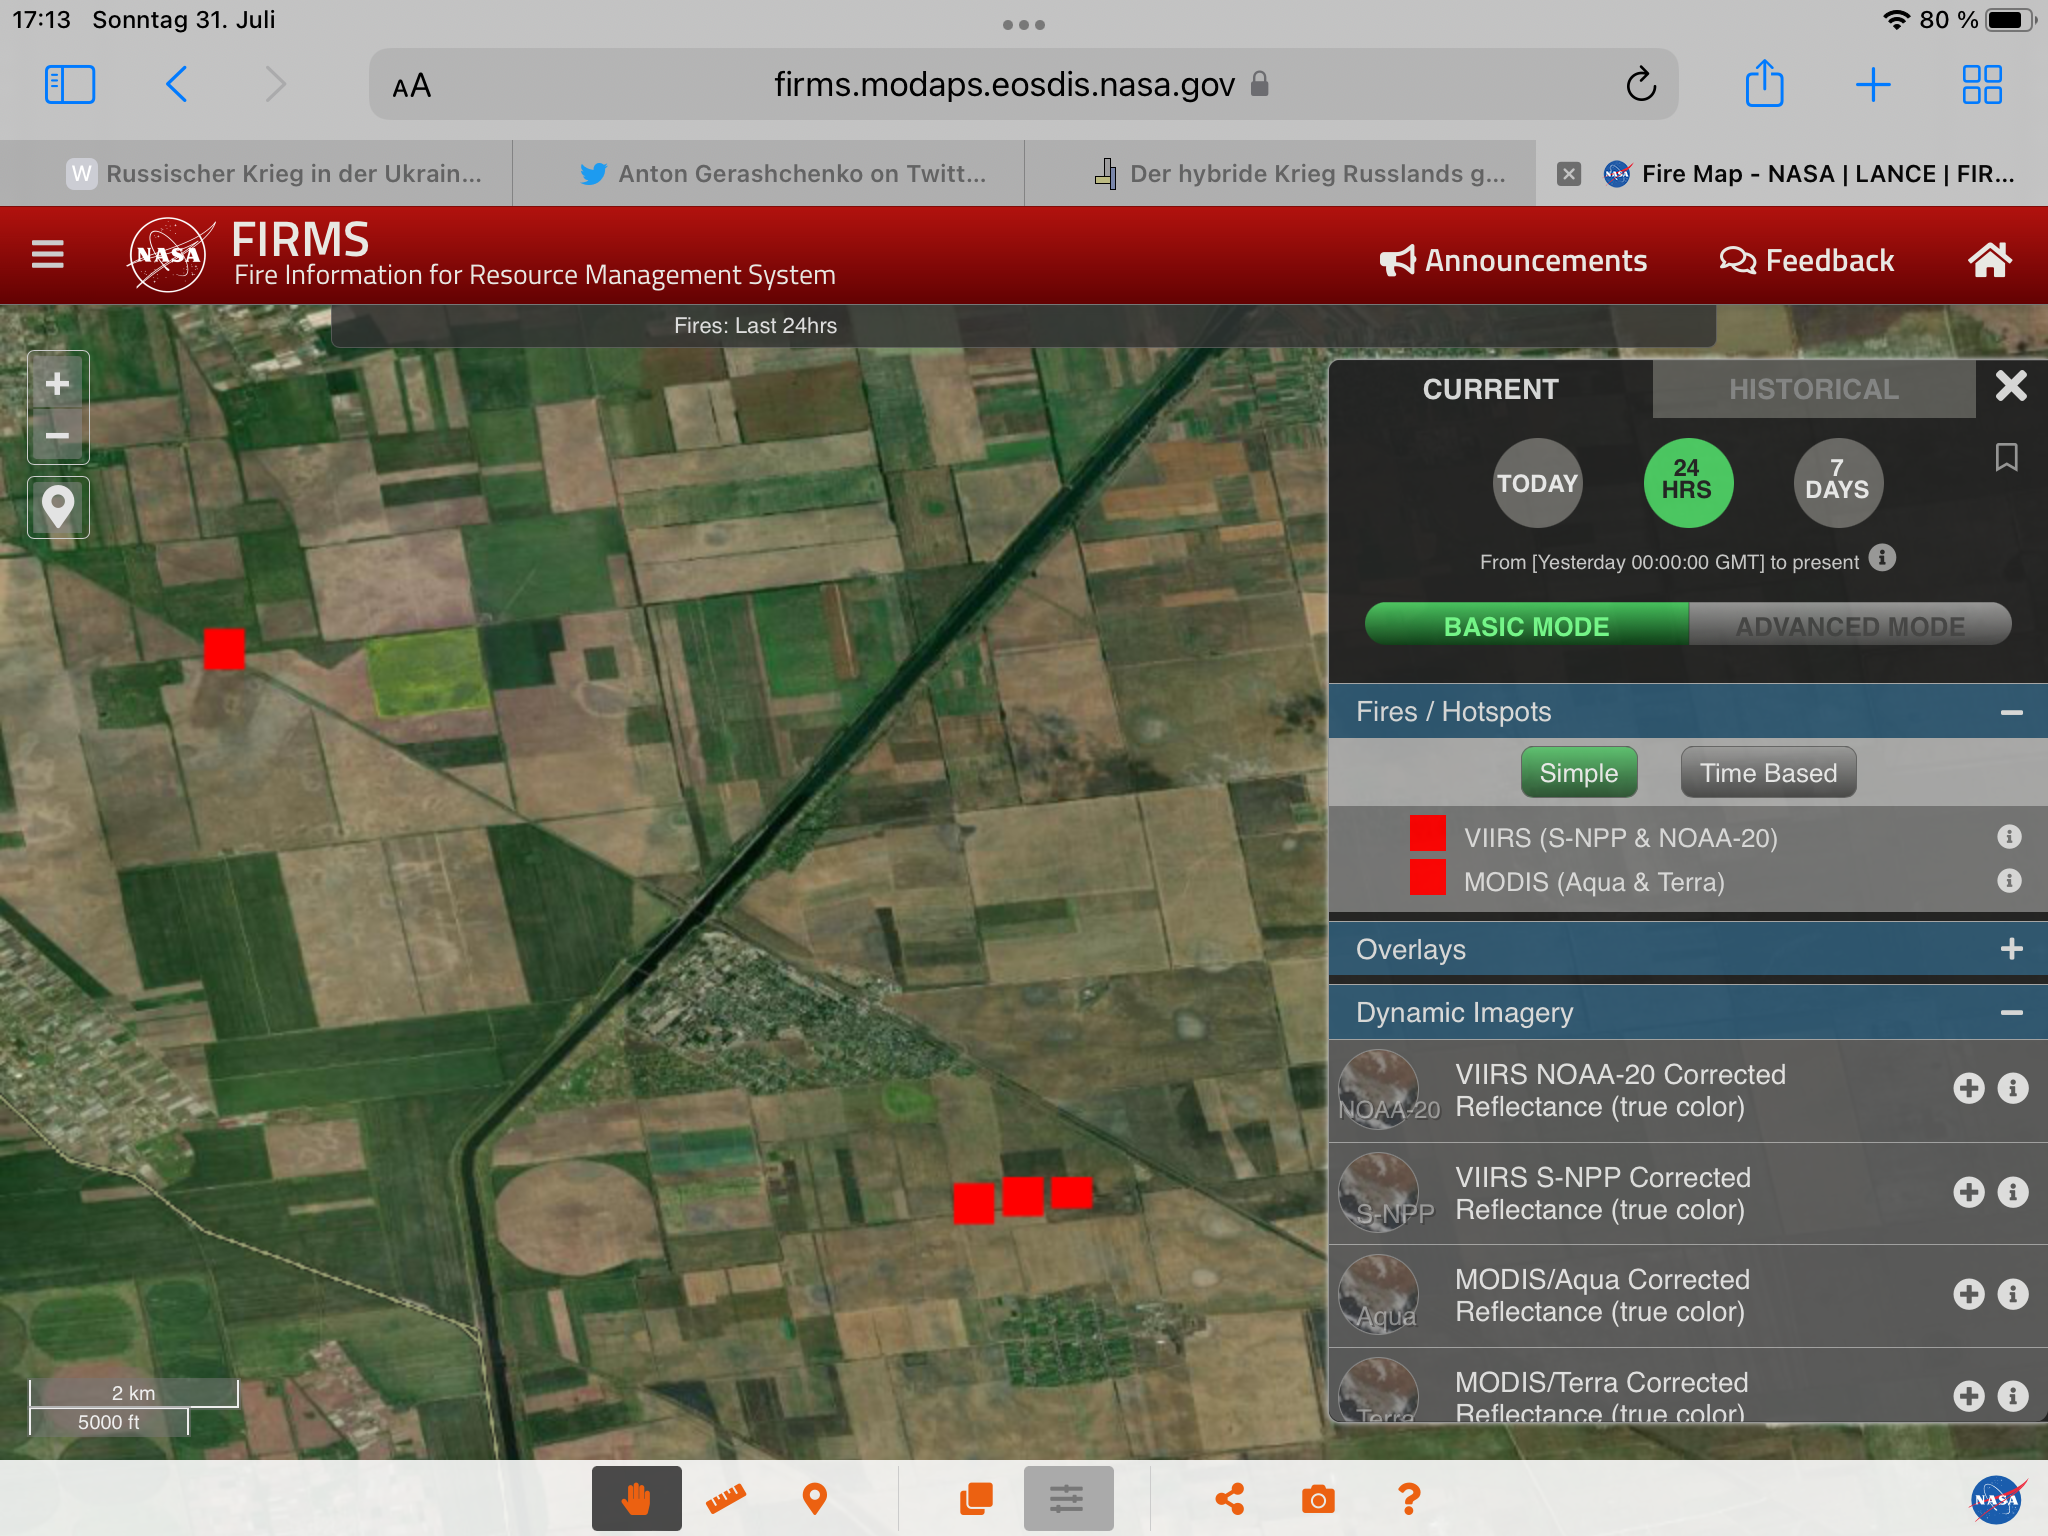Open the share map tool
The width and height of the screenshot is (2048, 1536).
1230,1498
